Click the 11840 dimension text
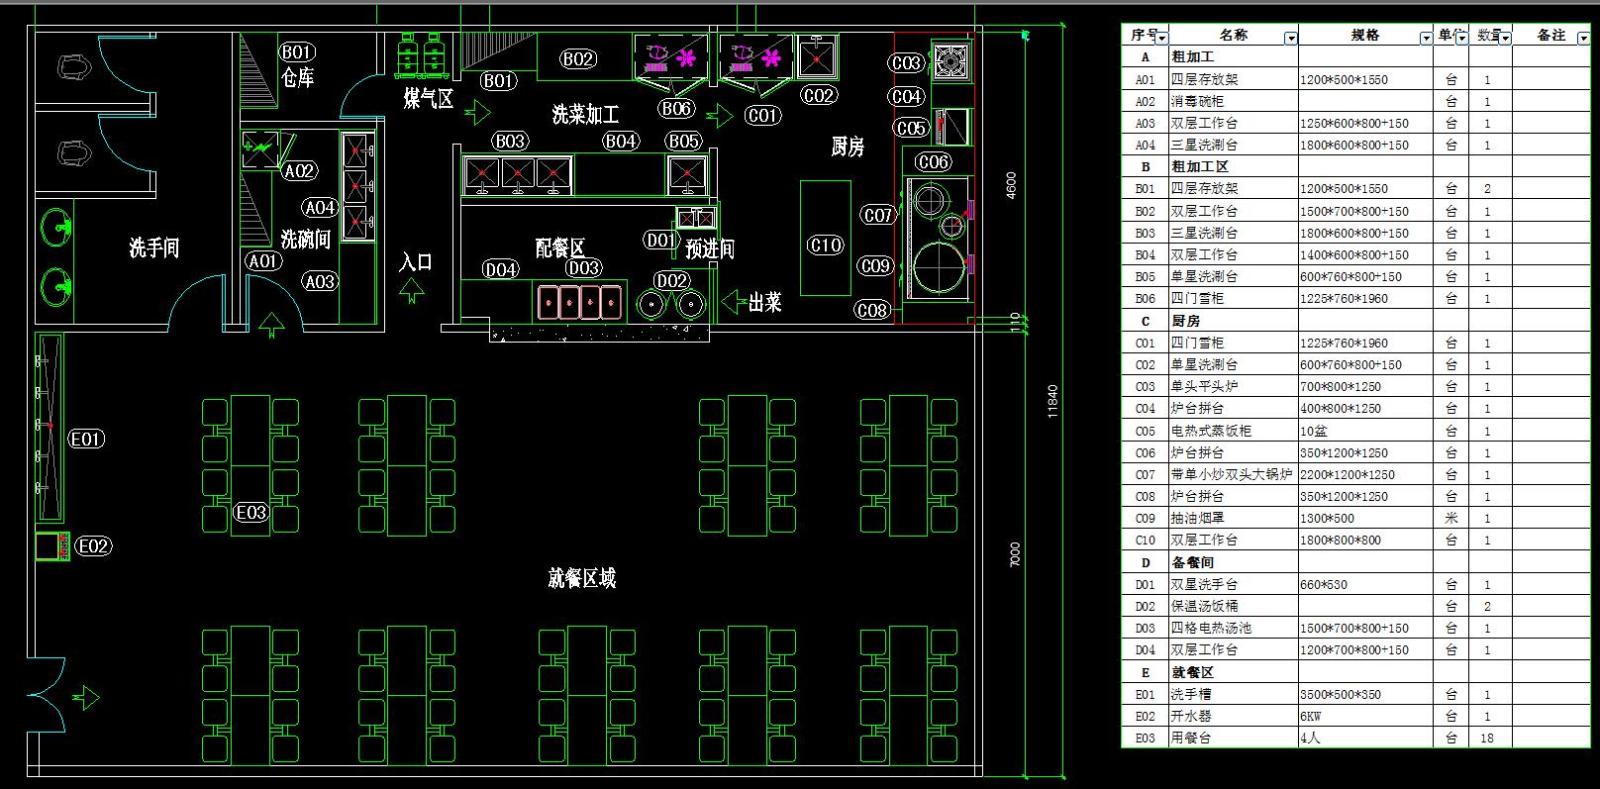The height and width of the screenshot is (789, 1600). pos(1052,401)
